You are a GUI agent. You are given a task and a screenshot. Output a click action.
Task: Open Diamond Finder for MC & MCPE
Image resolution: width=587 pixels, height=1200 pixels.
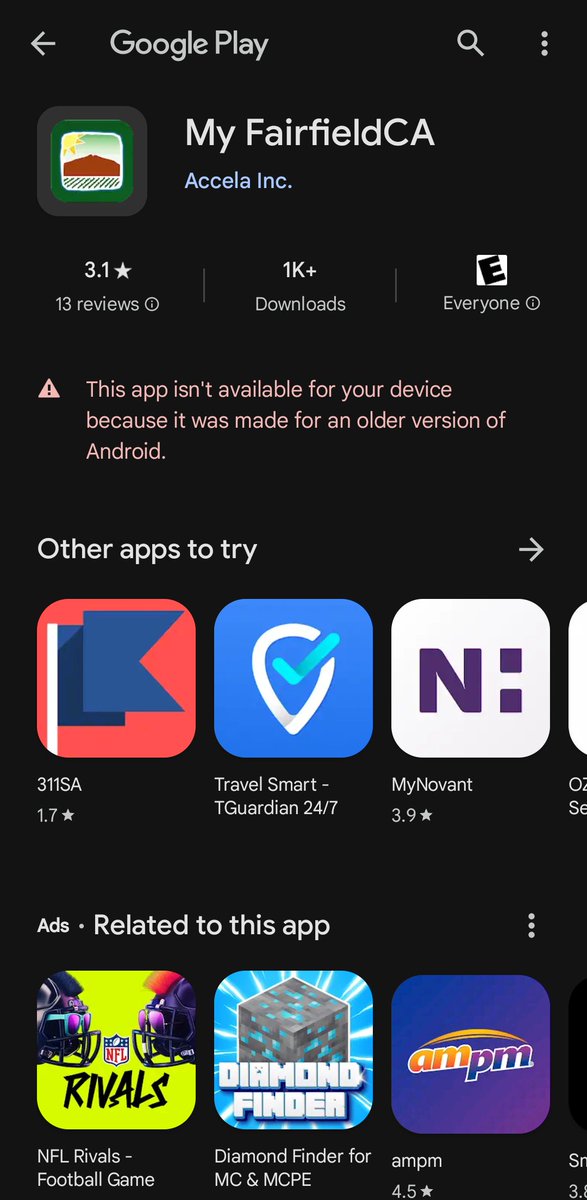pyautogui.click(x=293, y=1050)
